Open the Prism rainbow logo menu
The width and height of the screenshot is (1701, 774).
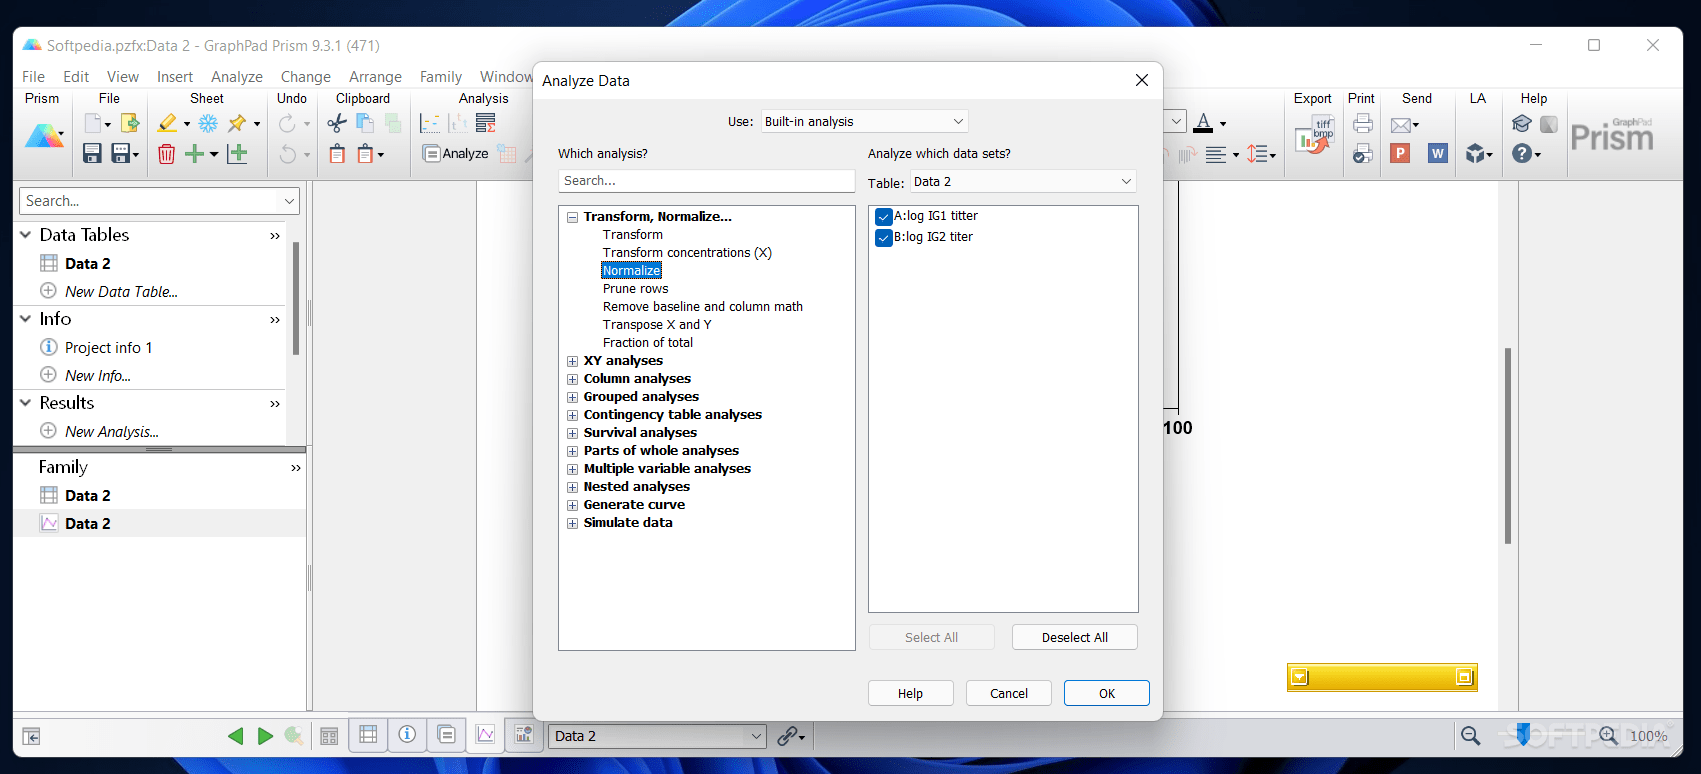43,137
